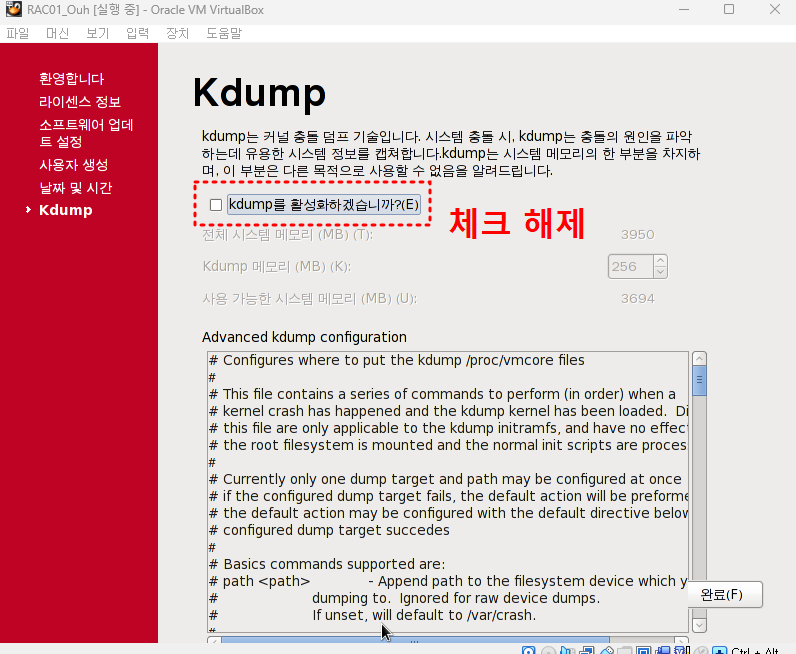Viewport: 796px width, 654px height.
Task: Maximize the VirtualBox window
Action: pos(729,9)
